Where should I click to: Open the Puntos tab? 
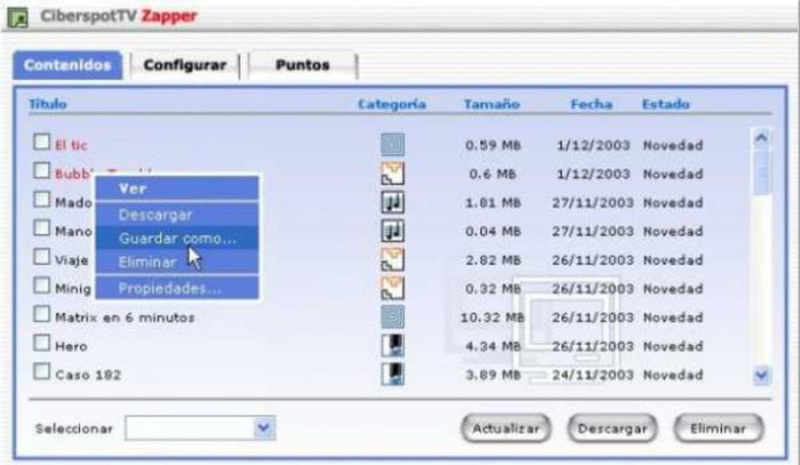point(303,65)
